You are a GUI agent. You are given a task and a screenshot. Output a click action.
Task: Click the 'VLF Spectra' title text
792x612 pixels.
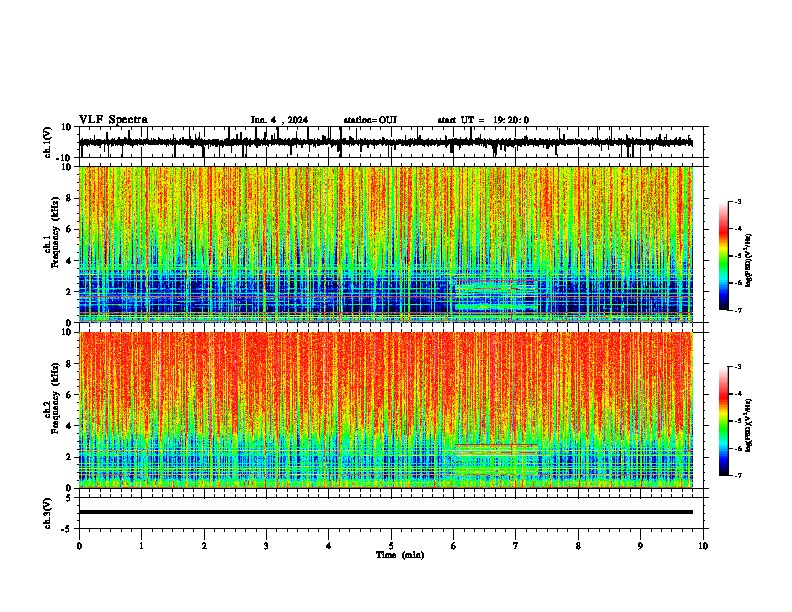coord(113,120)
